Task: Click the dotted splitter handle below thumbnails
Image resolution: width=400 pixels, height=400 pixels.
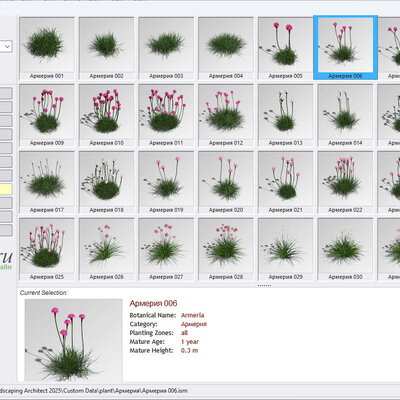Action: (x=264, y=286)
